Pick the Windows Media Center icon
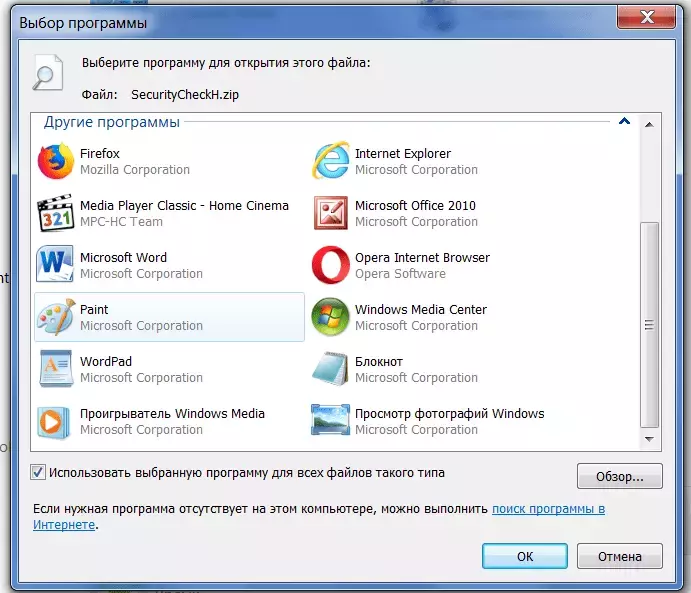 click(x=331, y=317)
